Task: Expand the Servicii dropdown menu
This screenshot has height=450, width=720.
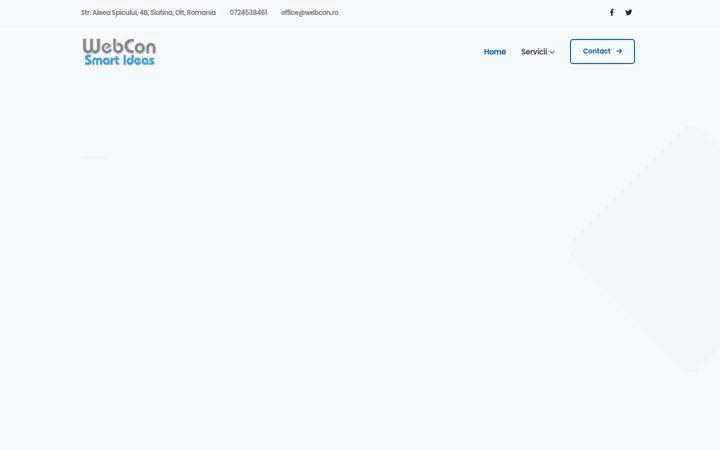Action: [x=538, y=52]
